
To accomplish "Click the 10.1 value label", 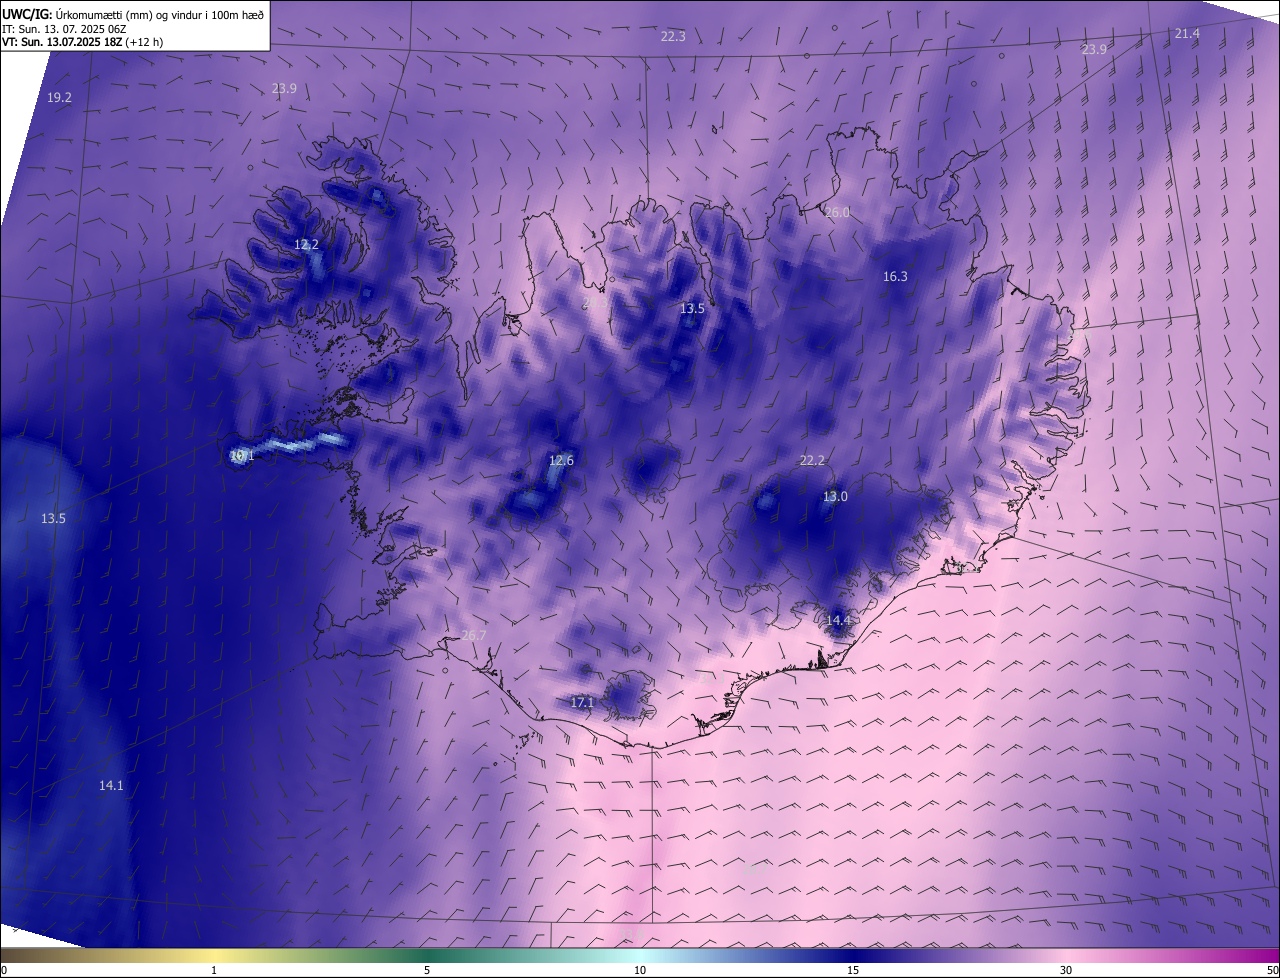I will (242, 456).
